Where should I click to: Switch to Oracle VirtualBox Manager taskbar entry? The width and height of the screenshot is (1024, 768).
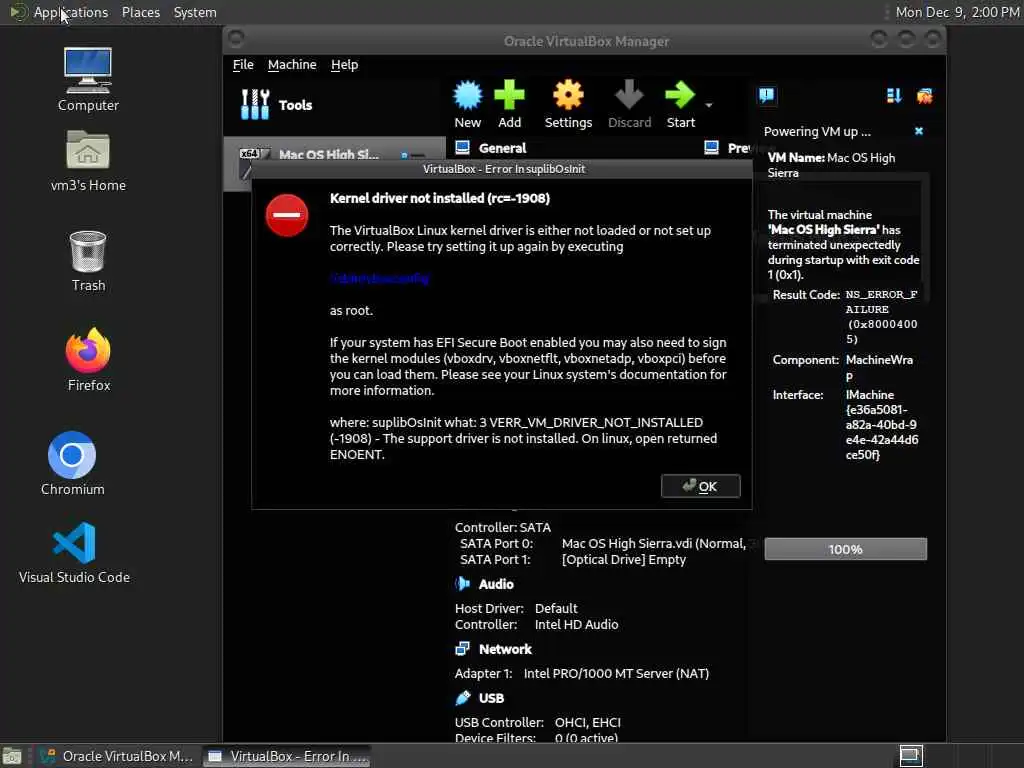click(116, 756)
